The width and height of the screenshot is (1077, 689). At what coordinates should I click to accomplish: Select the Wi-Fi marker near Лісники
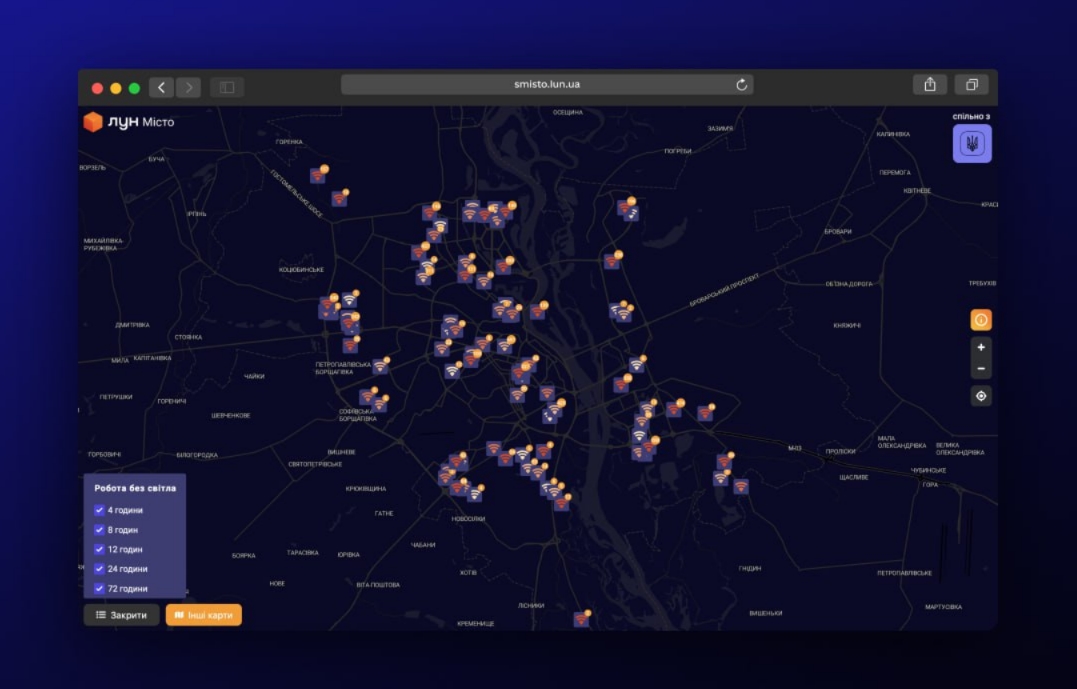click(x=580, y=619)
